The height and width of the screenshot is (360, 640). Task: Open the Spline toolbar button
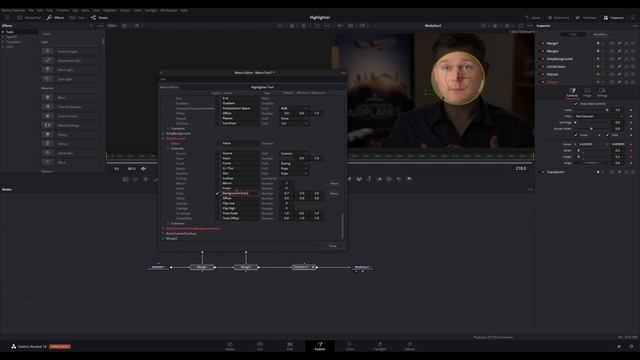(533, 18)
